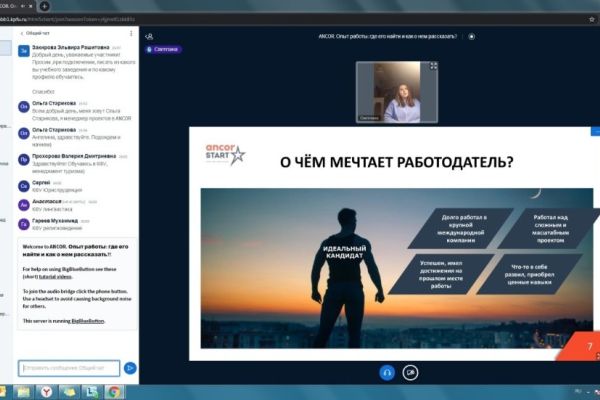The image size is (600, 400).
Task: Select Светлана's webcam video thumbnail
Action: click(x=397, y=92)
